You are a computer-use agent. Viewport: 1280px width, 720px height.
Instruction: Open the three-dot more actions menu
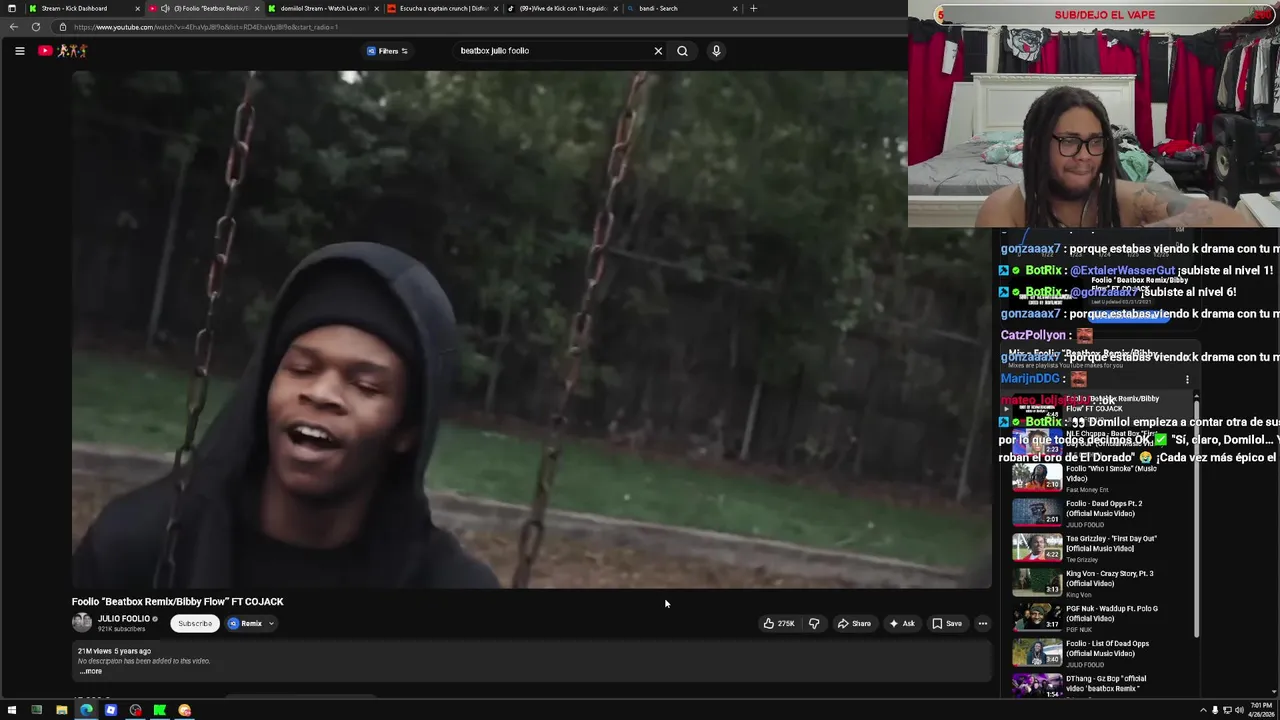(983, 624)
